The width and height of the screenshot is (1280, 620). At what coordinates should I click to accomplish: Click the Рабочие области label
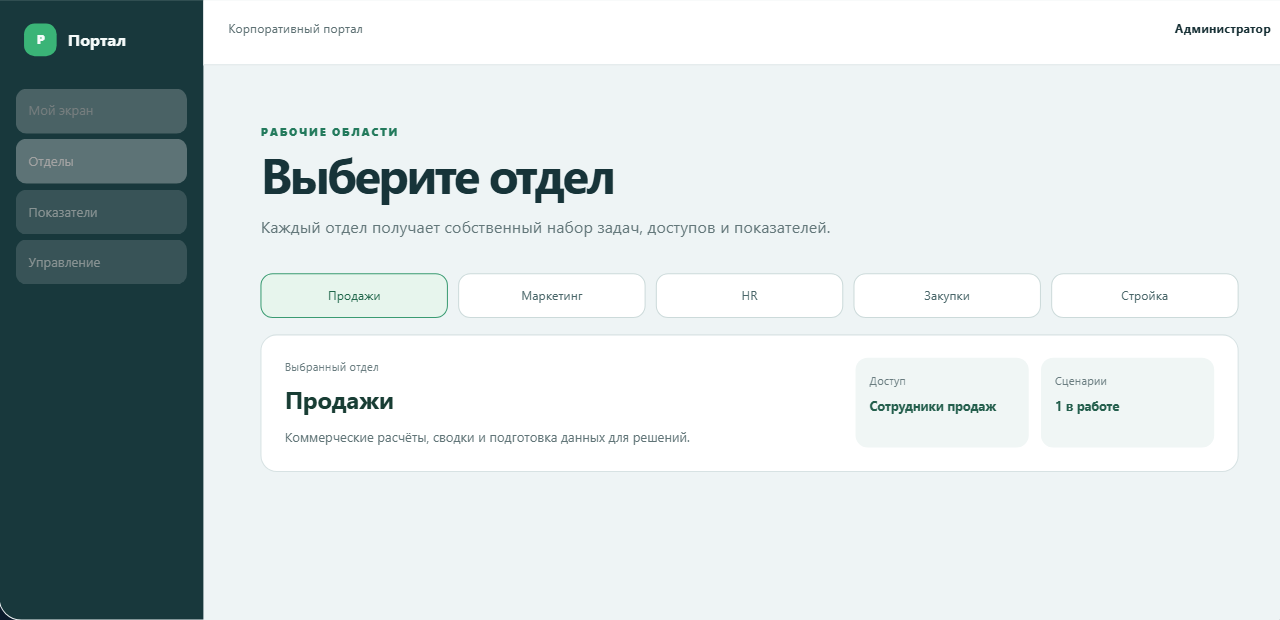pos(330,132)
